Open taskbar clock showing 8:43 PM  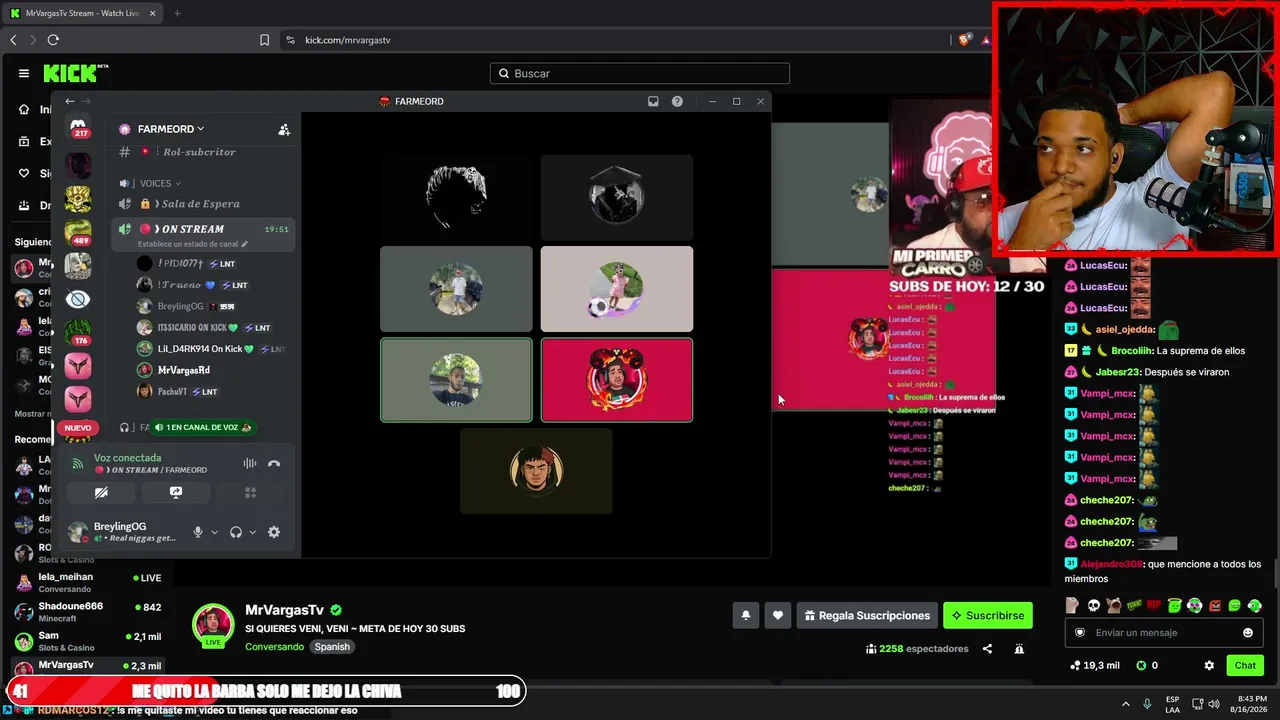[1250, 704]
